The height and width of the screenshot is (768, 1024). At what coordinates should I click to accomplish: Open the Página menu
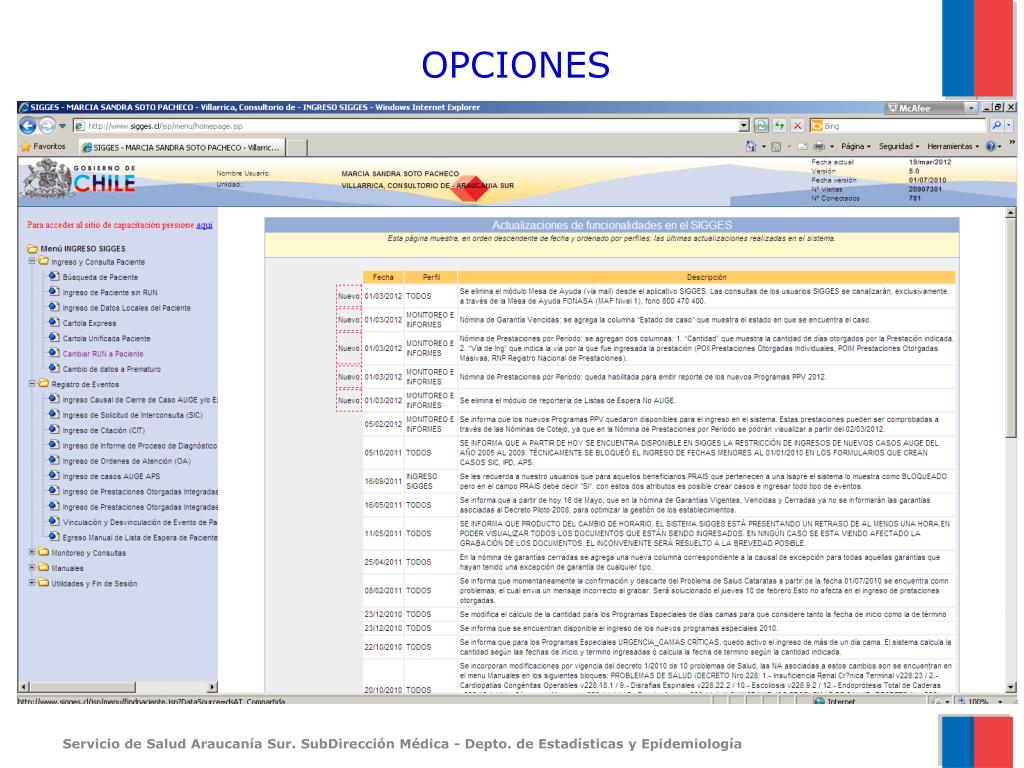pos(856,146)
